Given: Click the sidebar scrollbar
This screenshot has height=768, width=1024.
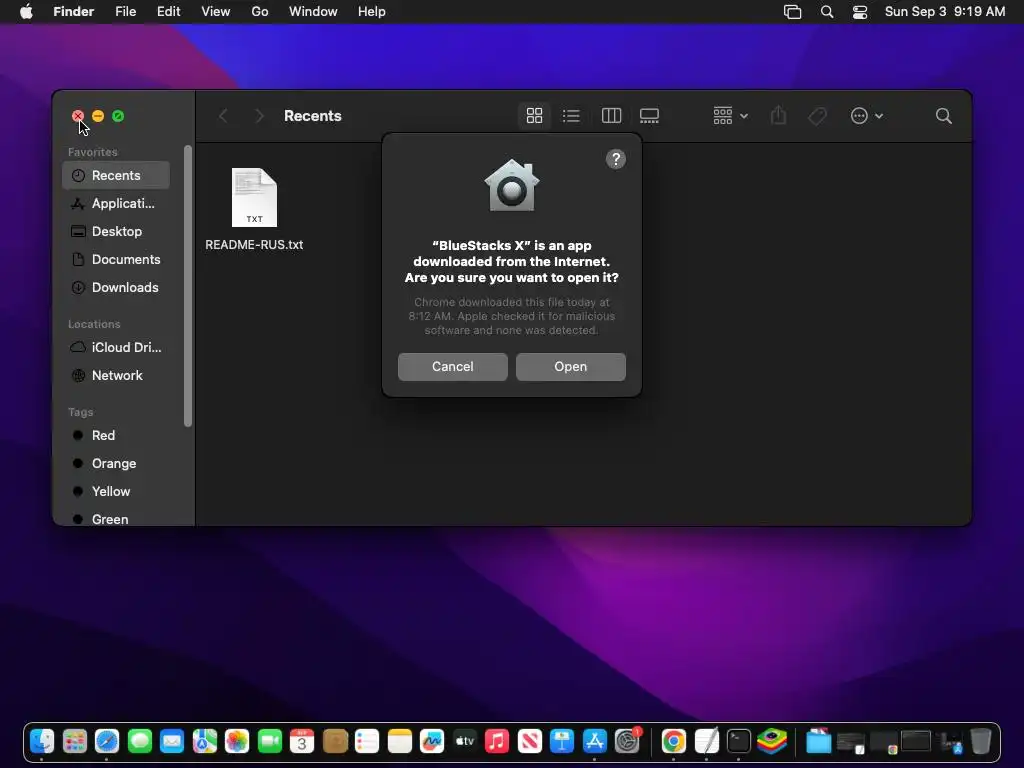Looking at the screenshot, I should tap(188, 286).
